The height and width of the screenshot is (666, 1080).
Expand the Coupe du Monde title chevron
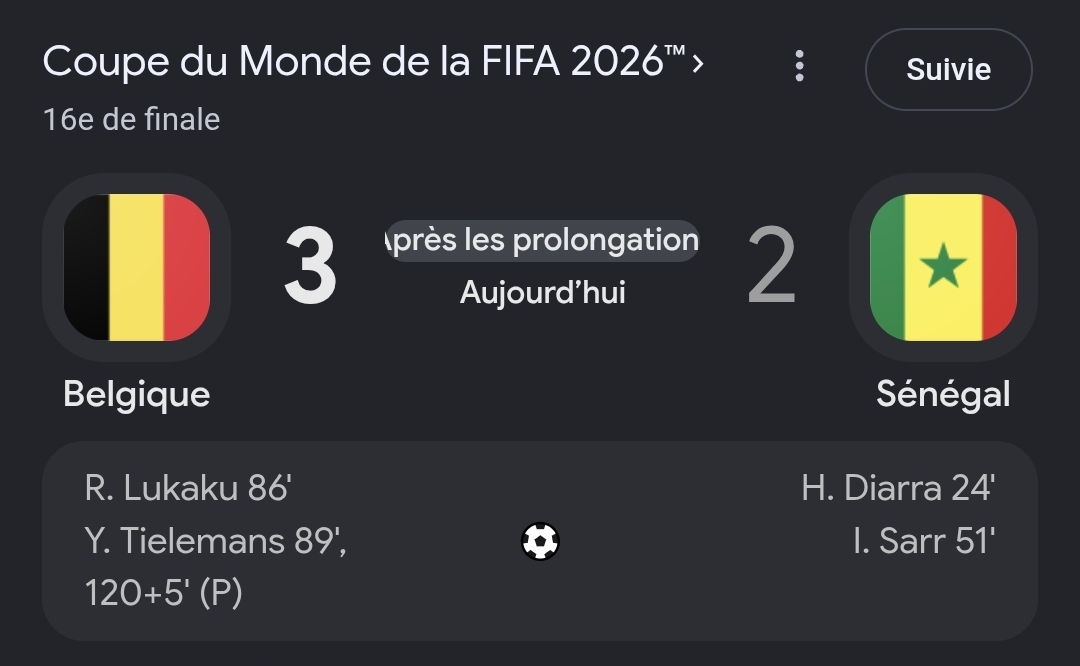tap(698, 64)
